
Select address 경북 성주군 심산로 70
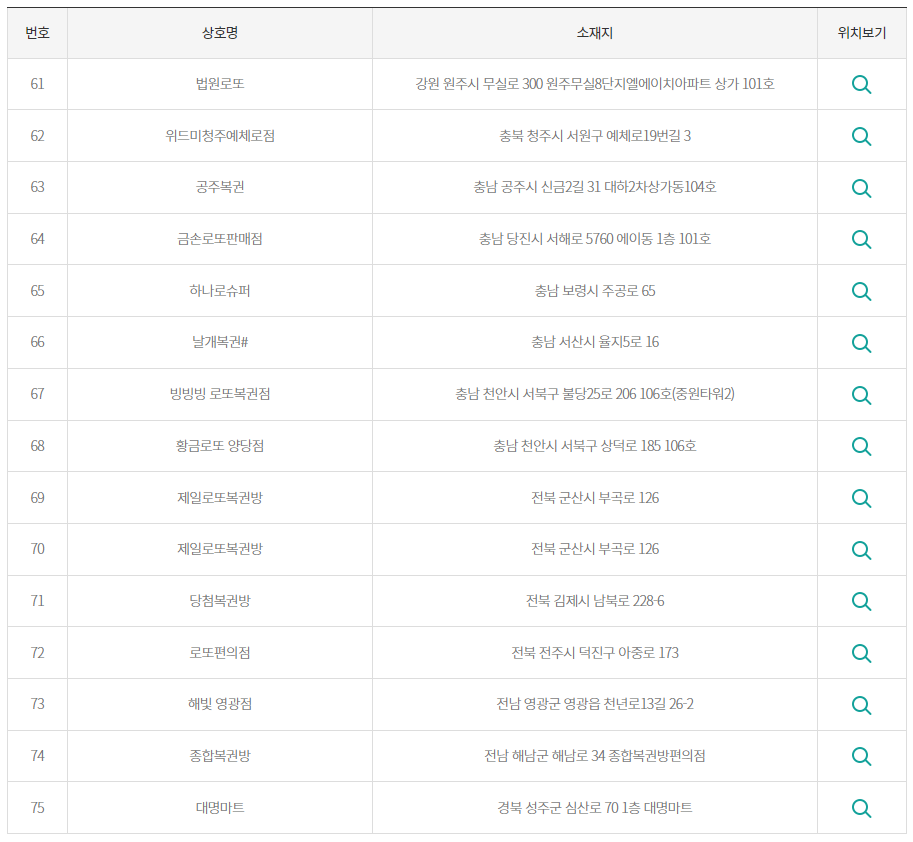(x=558, y=807)
